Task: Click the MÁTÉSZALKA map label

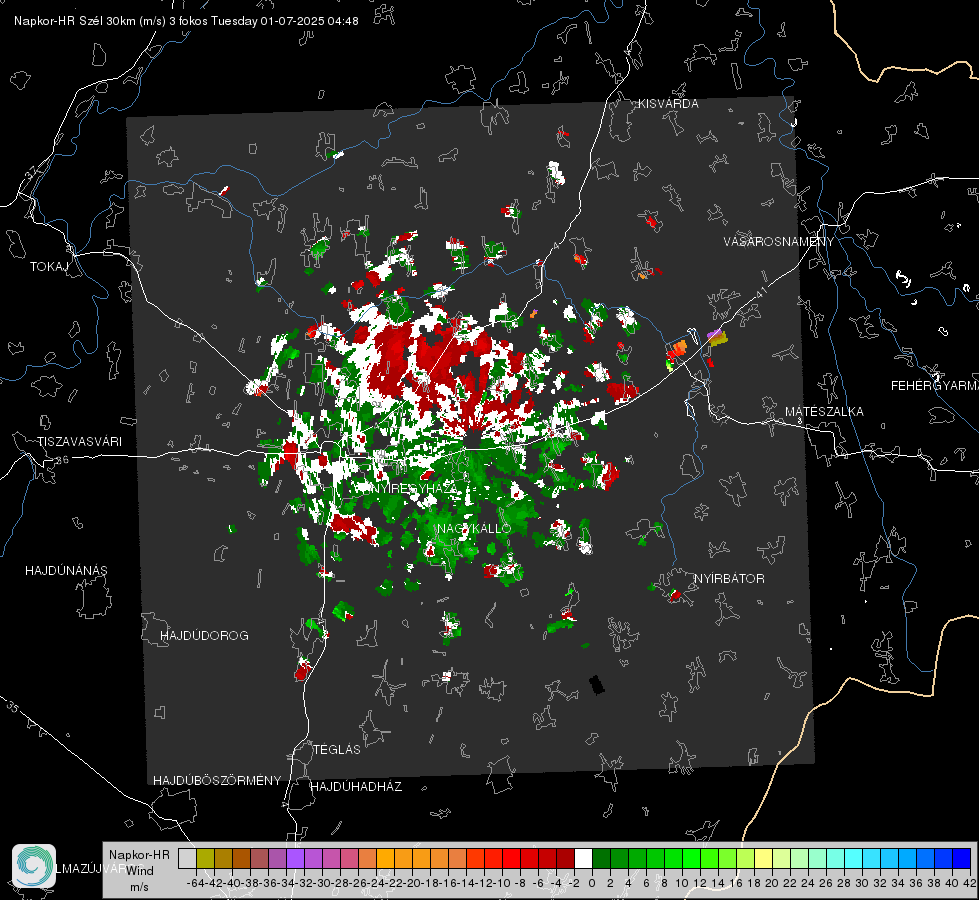Action: coord(824,412)
